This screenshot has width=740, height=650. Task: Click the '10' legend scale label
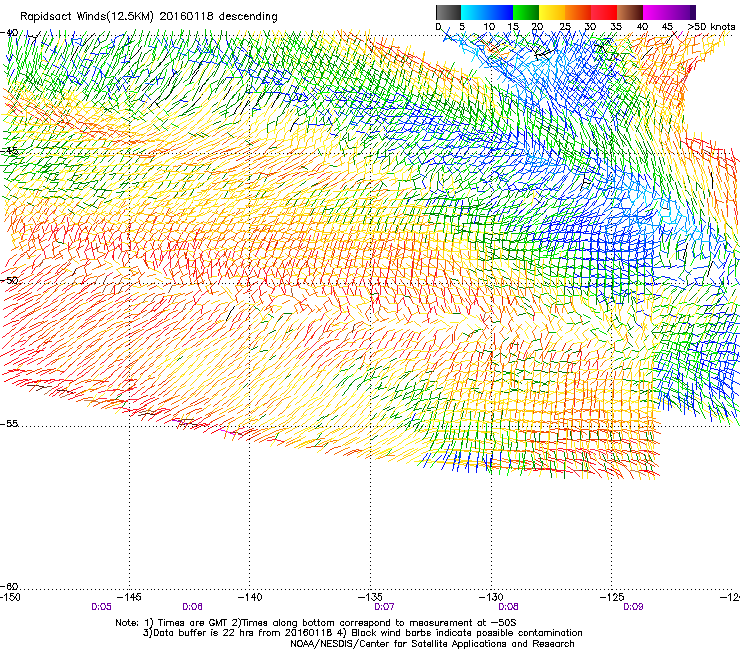tap(489, 26)
